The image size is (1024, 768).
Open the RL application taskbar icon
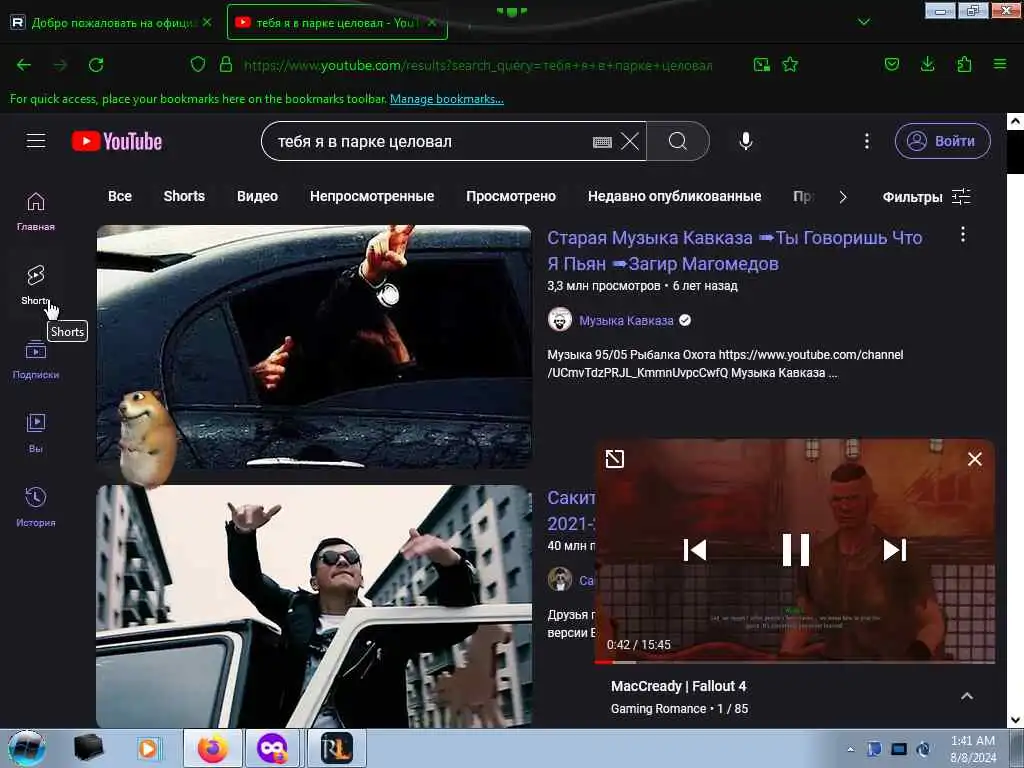[x=336, y=748]
